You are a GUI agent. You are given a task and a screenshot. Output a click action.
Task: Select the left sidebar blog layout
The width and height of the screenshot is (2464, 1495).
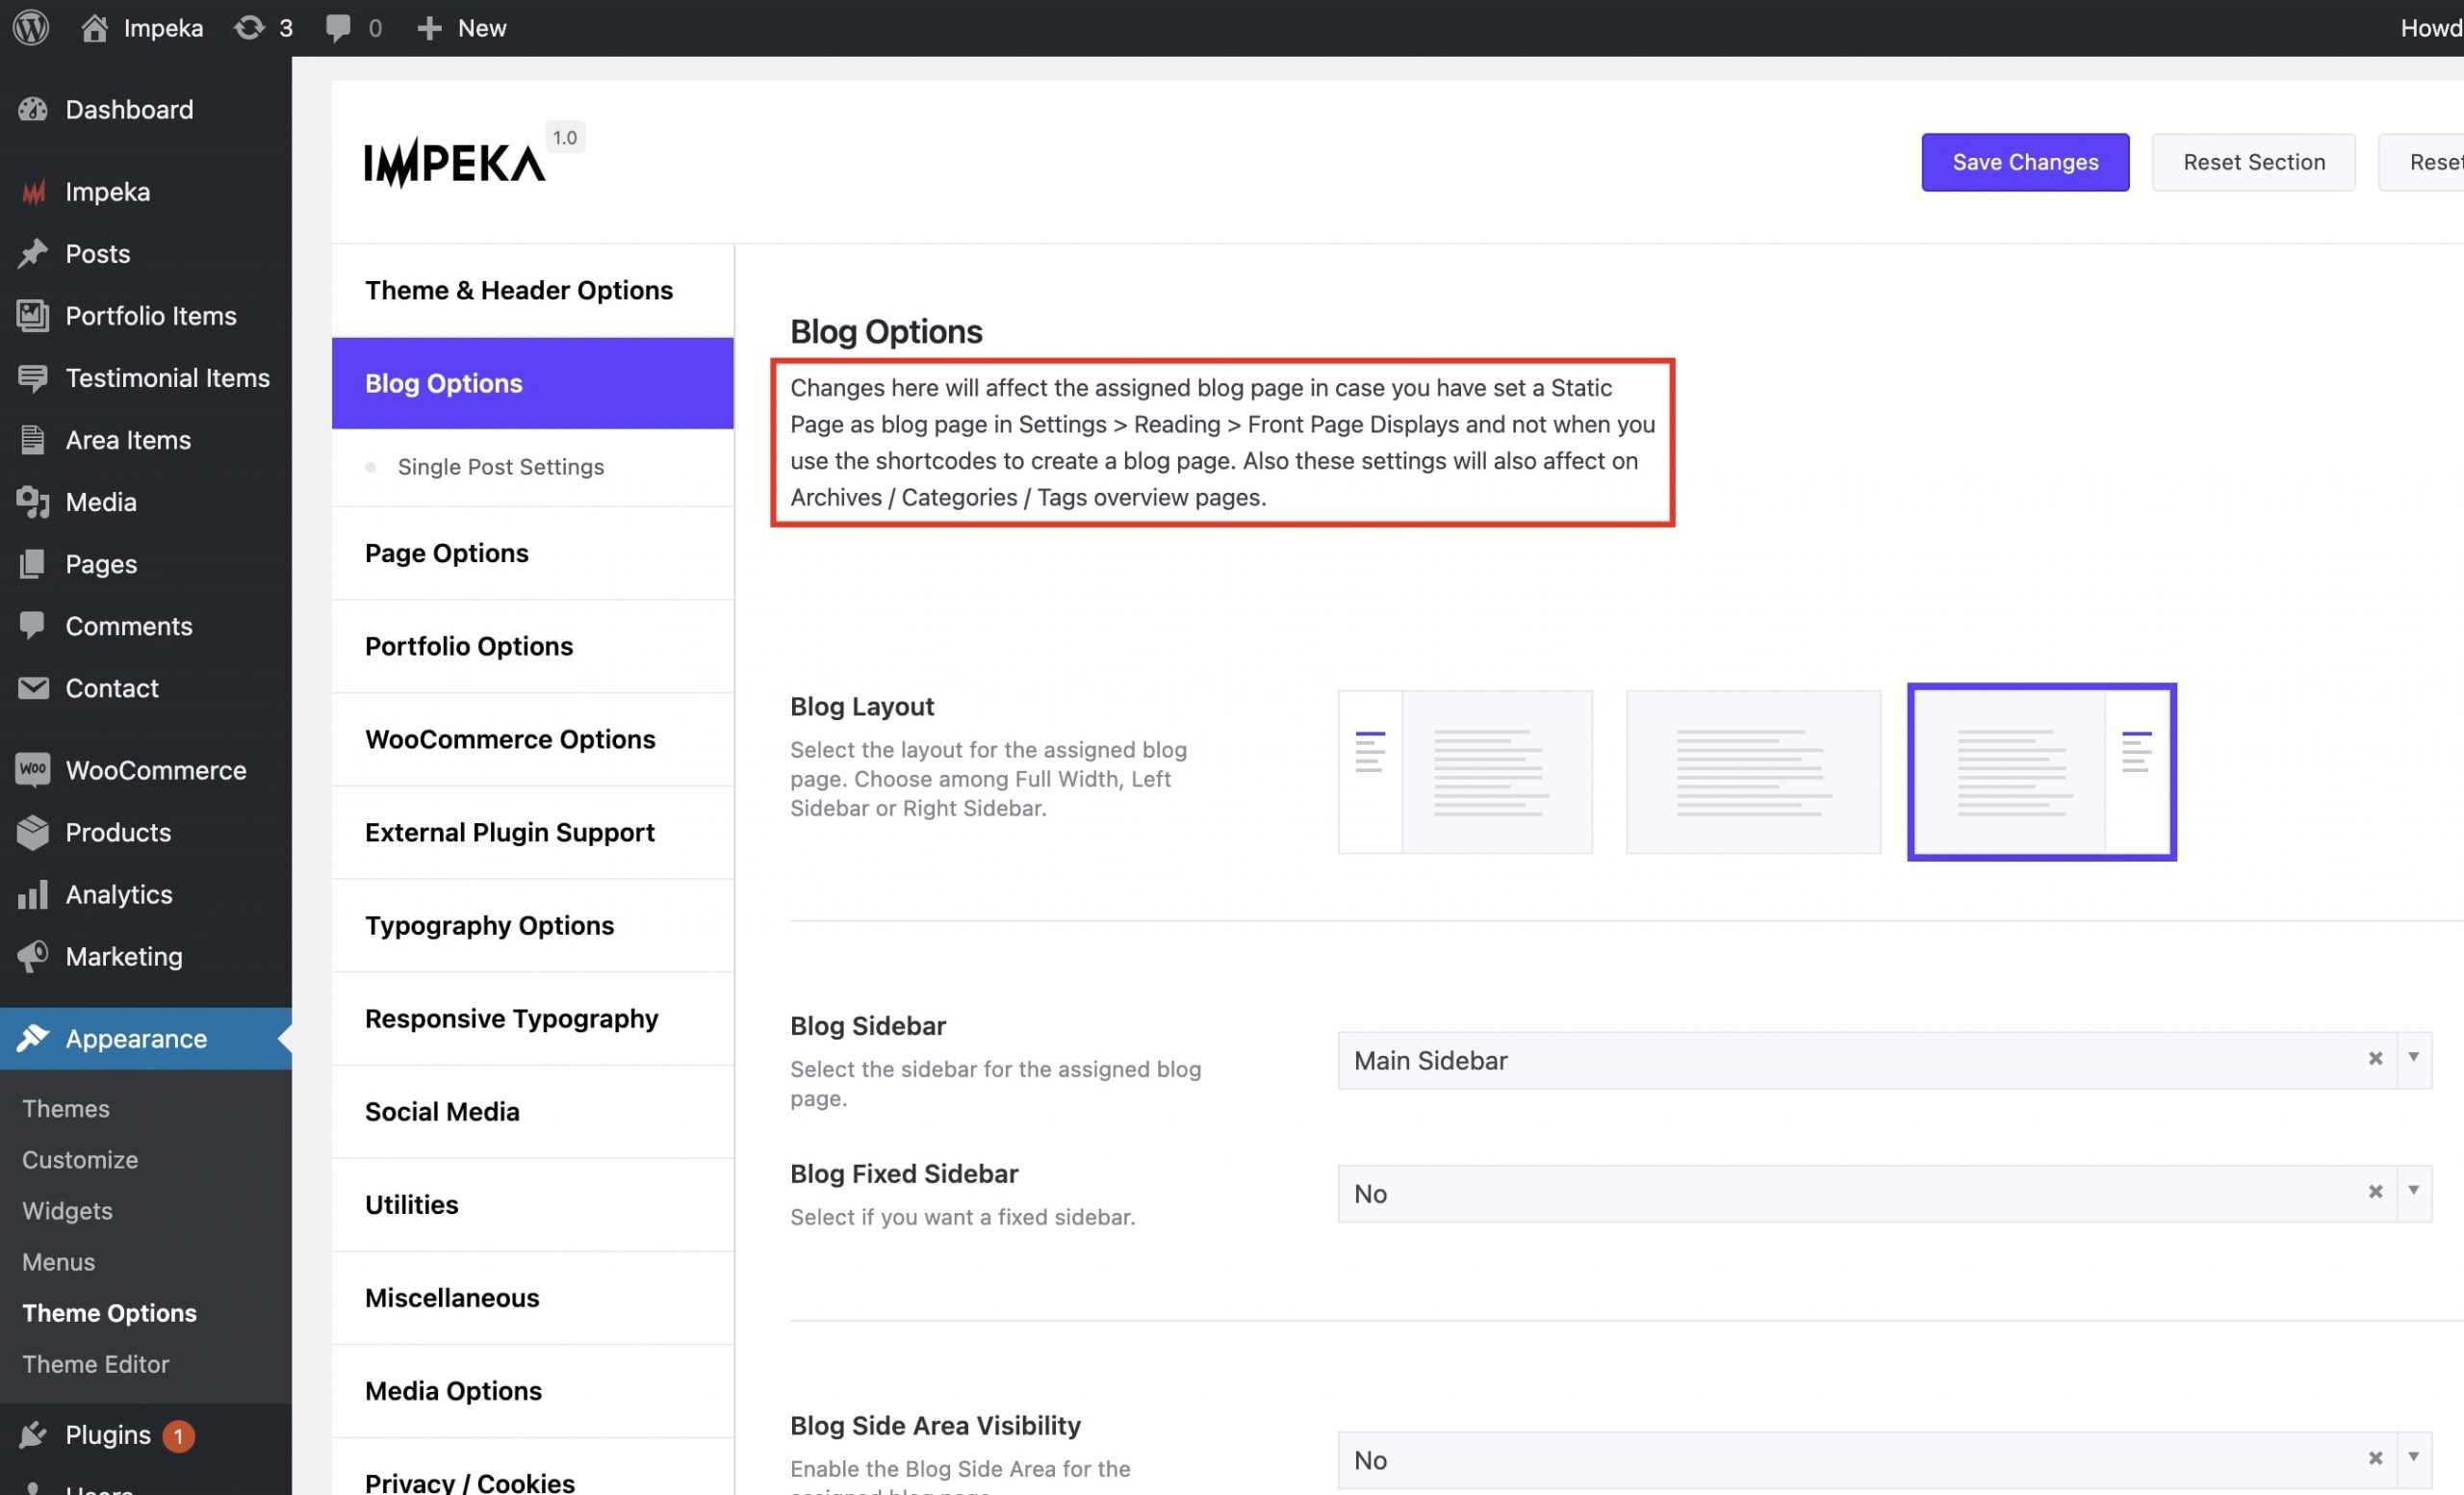click(x=1465, y=772)
